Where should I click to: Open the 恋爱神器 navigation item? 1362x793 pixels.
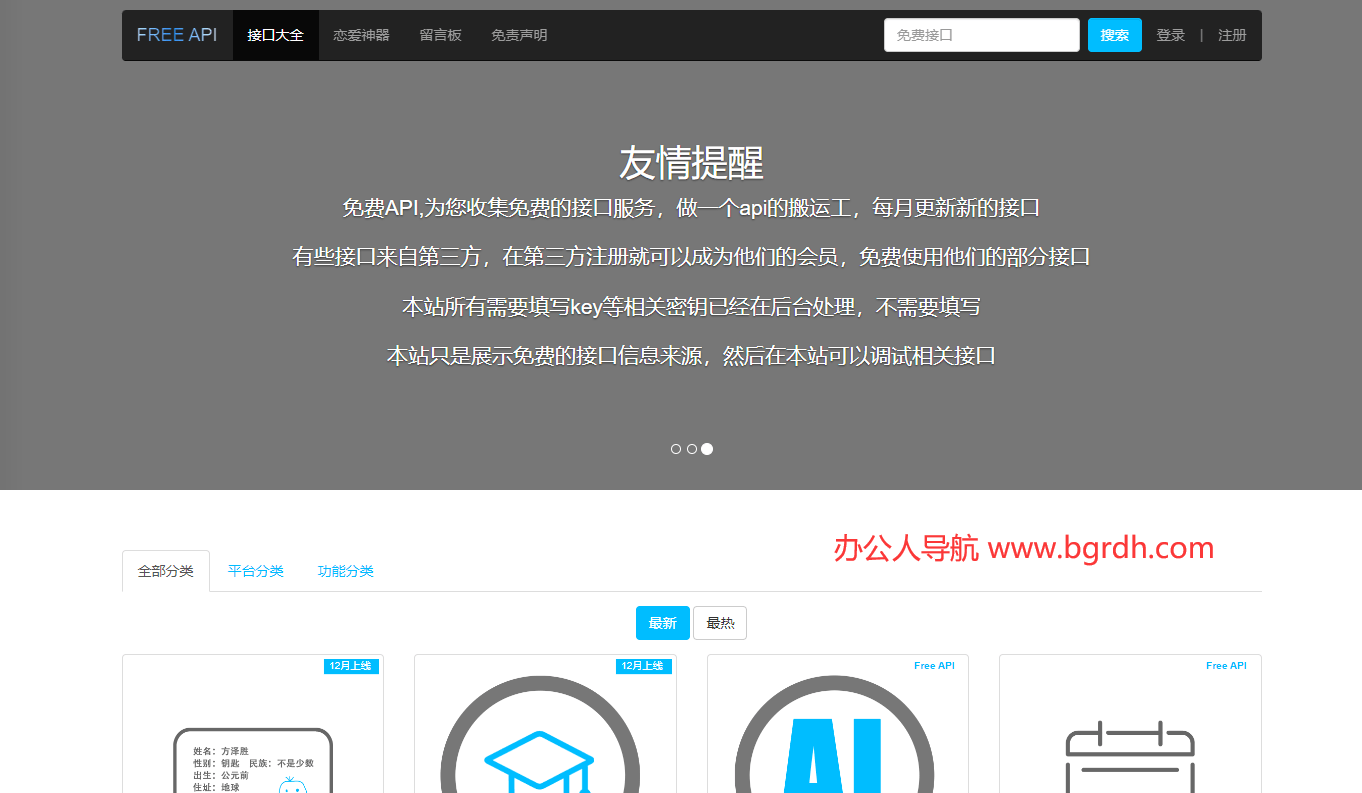click(x=361, y=35)
